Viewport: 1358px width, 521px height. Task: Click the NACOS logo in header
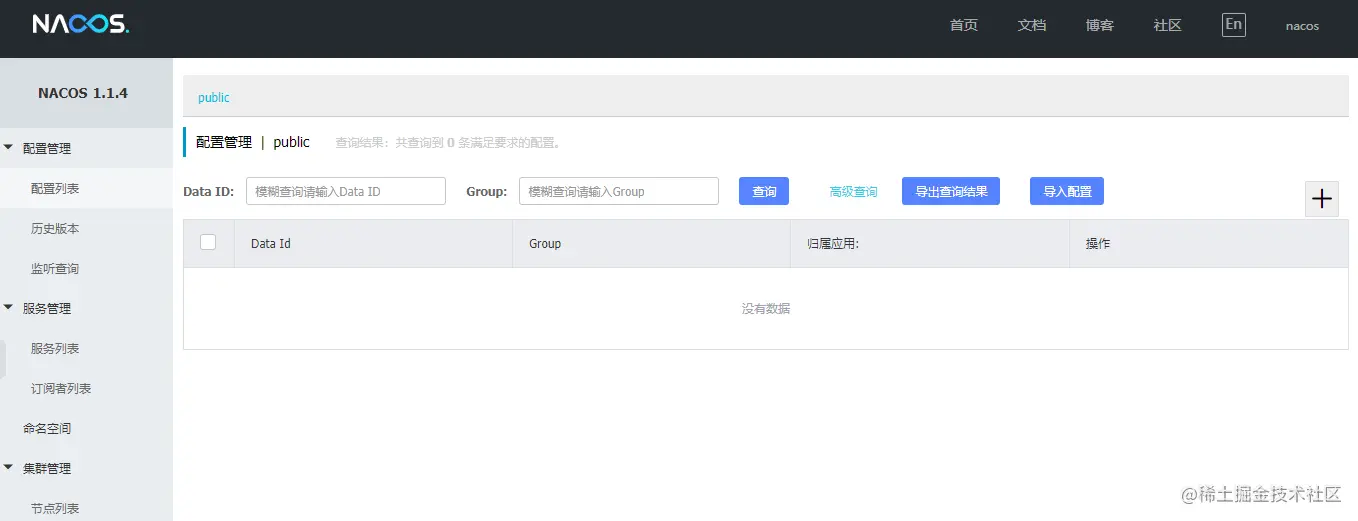80,25
